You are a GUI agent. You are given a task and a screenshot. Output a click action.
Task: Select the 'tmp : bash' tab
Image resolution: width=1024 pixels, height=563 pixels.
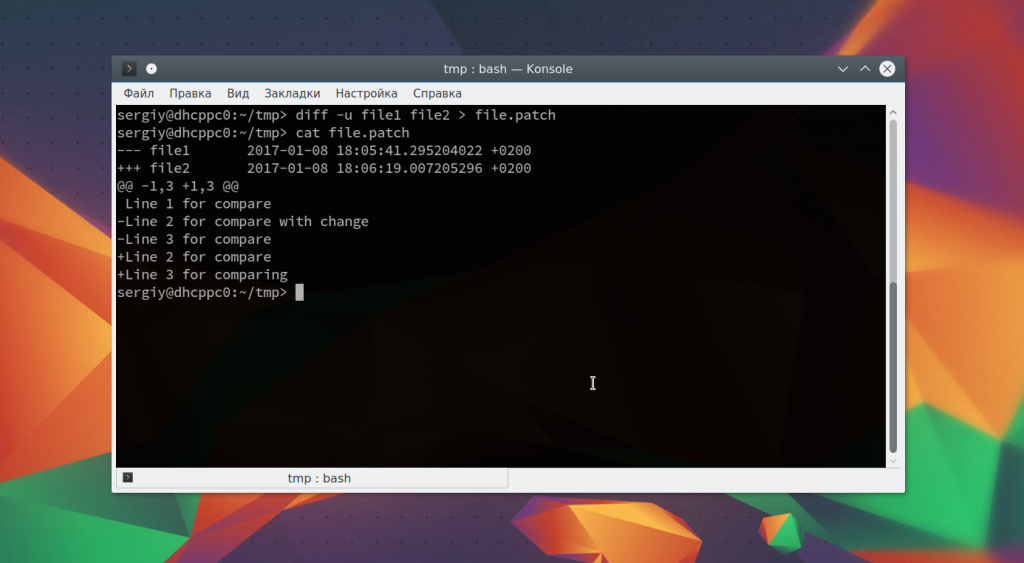[x=312, y=478]
